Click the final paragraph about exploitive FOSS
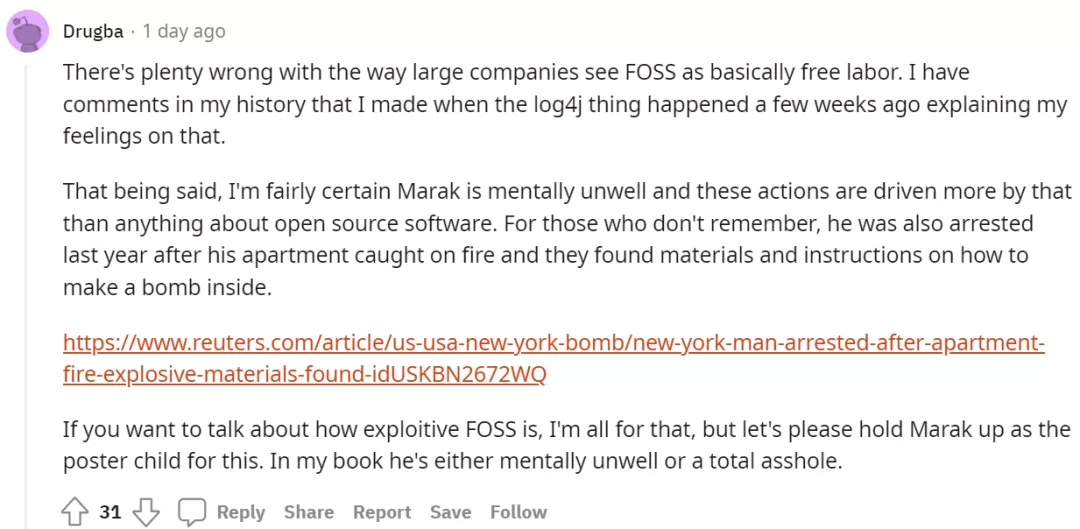 point(566,446)
